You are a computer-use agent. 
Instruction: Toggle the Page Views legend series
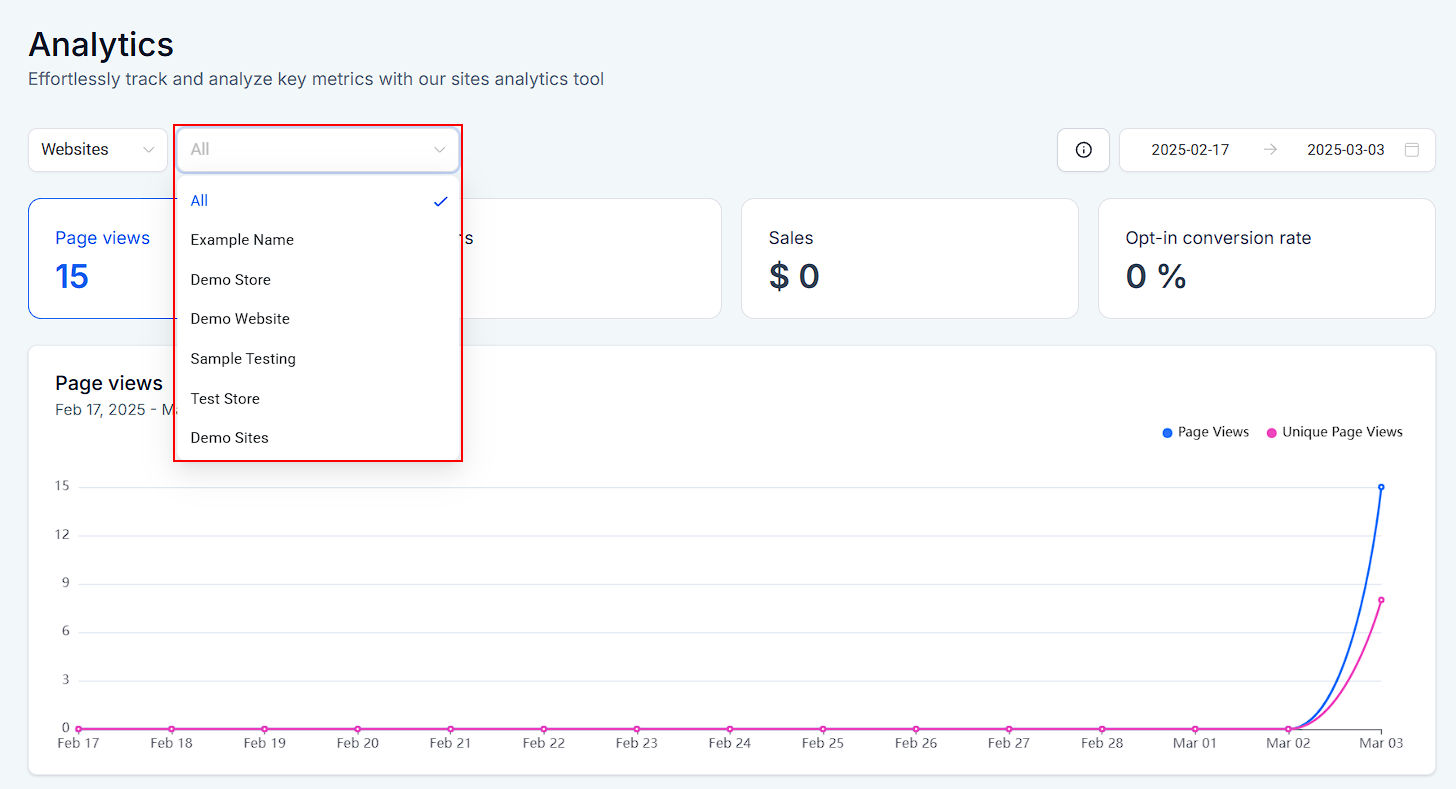point(1206,432)
